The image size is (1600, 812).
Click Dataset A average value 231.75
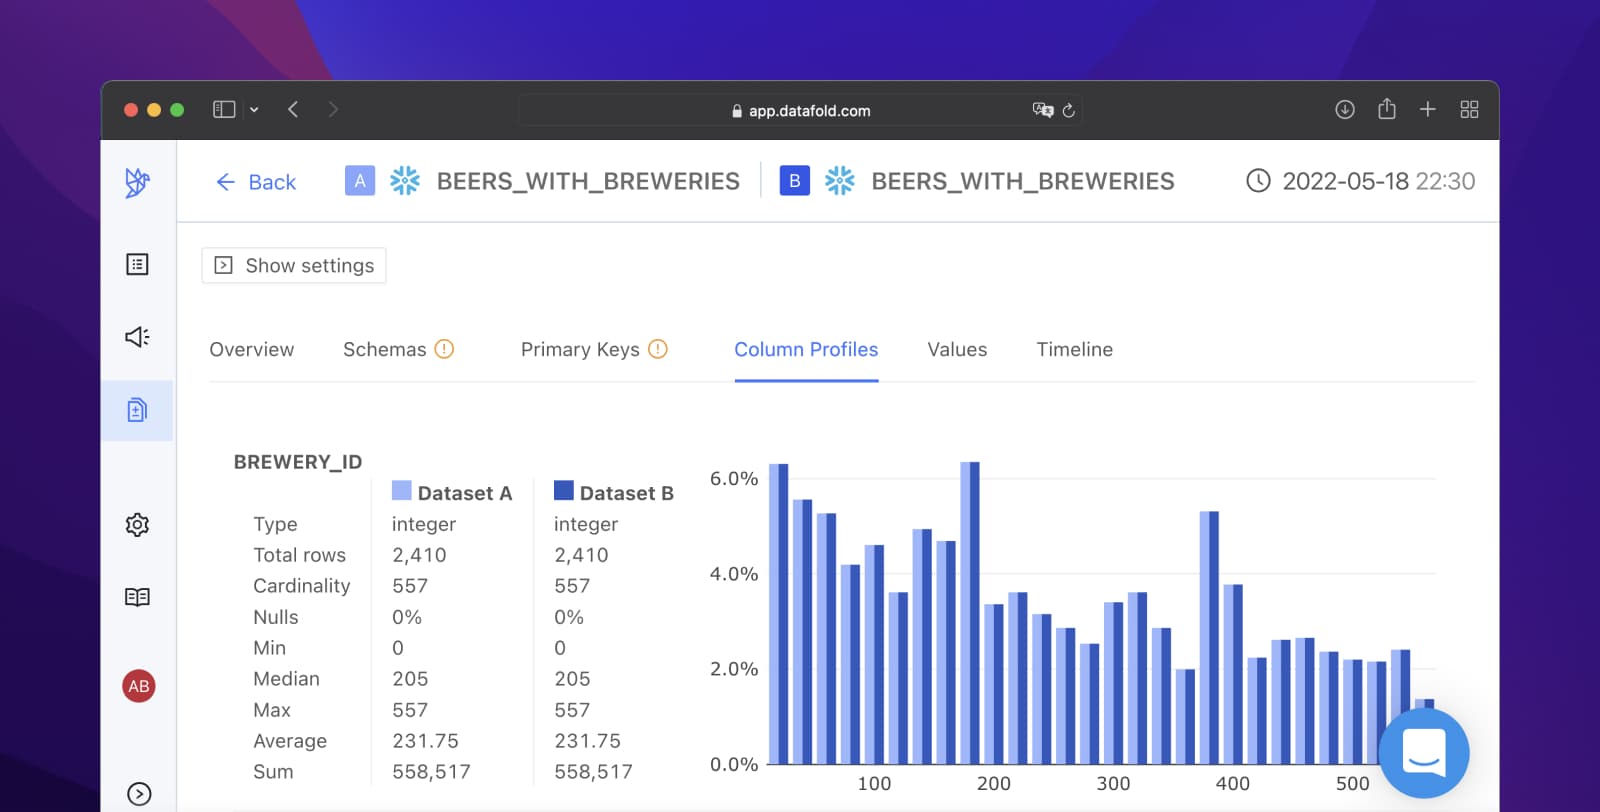point(425,741)
